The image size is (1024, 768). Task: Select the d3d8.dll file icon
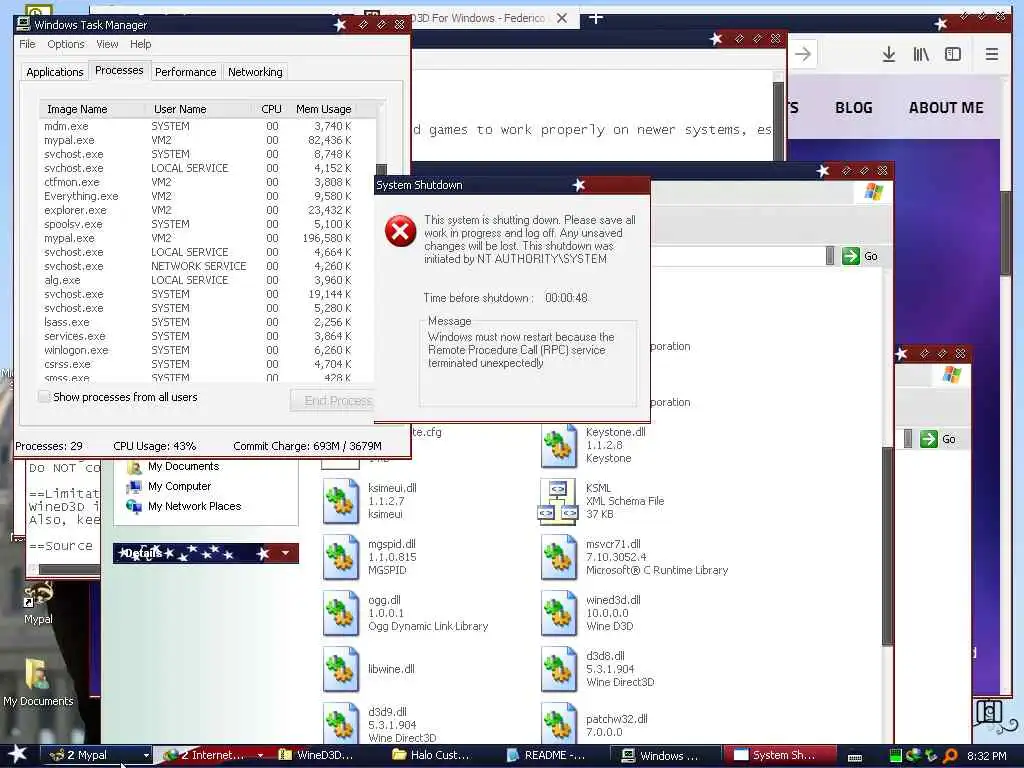coord(559,669)
